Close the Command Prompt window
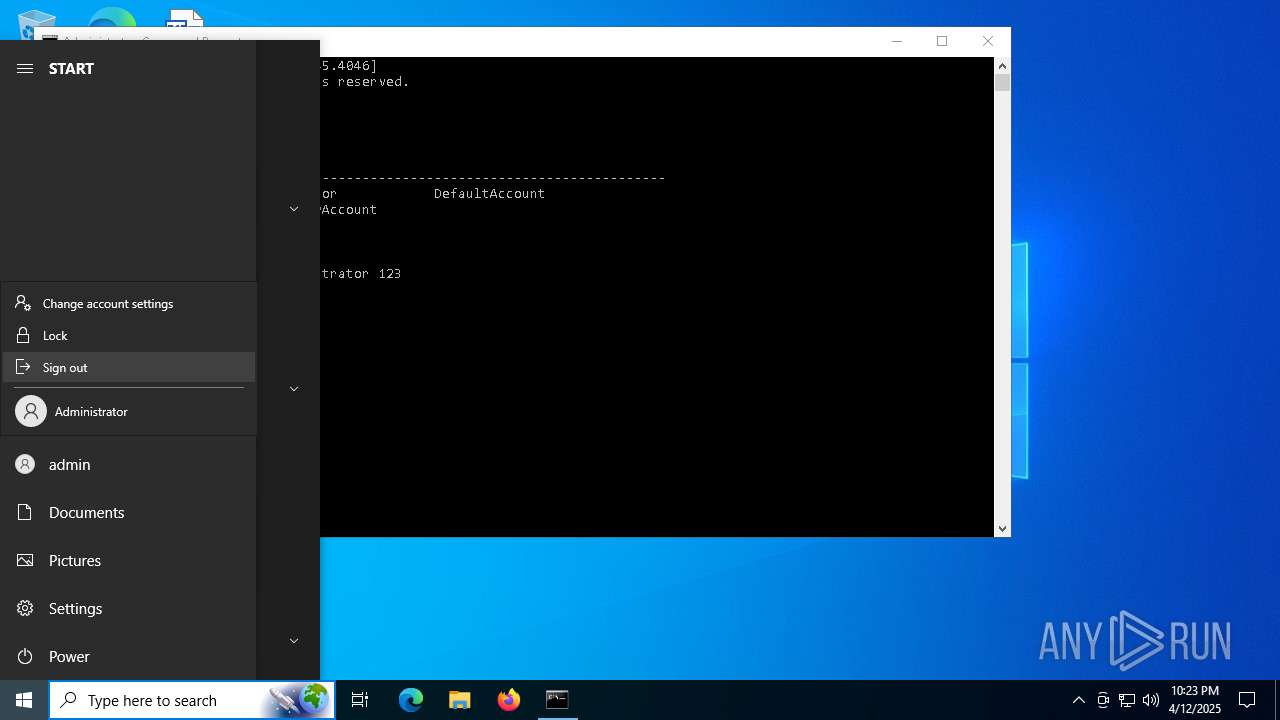 tap(988, 41)
